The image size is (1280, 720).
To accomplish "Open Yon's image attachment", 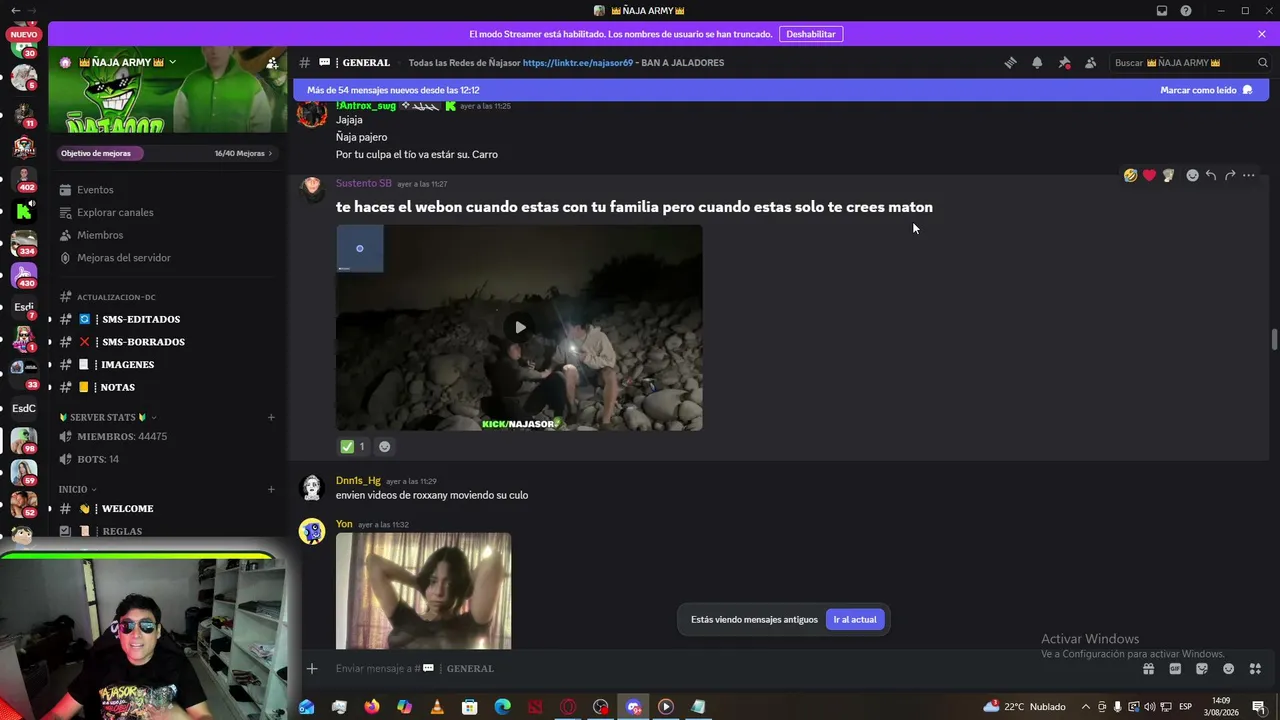I will coord(423,591).
